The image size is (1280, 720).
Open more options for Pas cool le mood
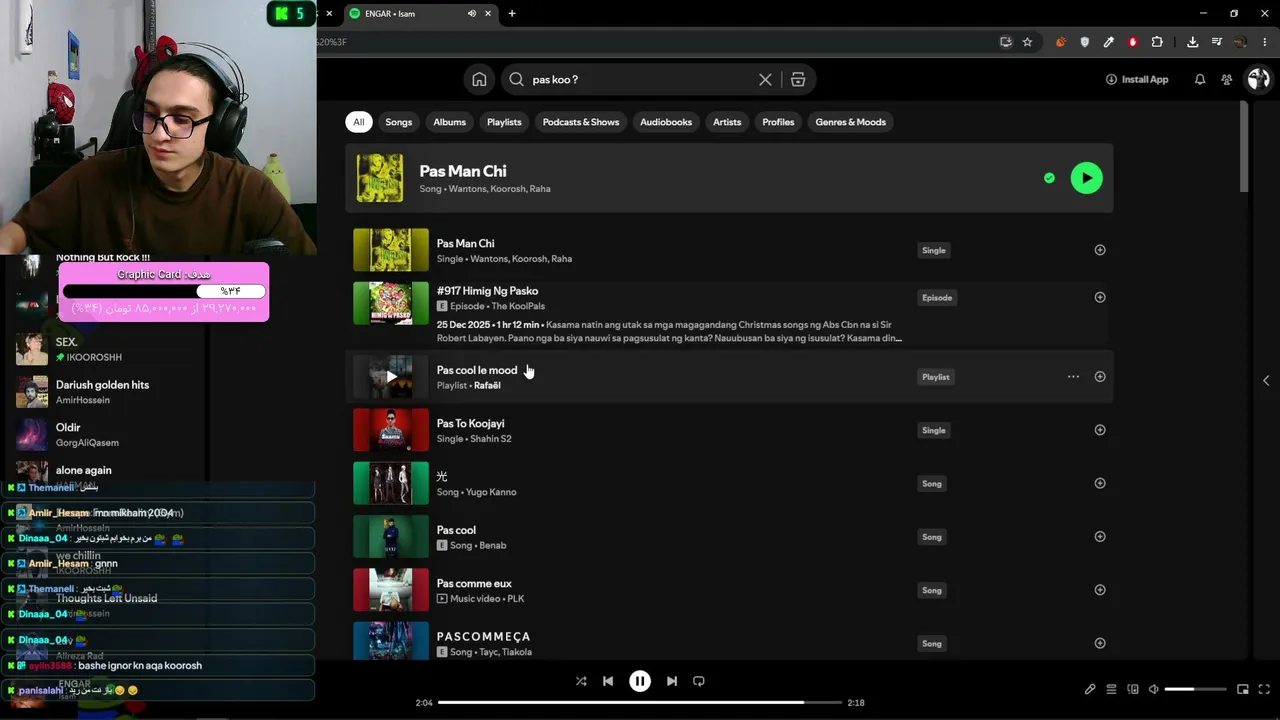point(1073,377)
